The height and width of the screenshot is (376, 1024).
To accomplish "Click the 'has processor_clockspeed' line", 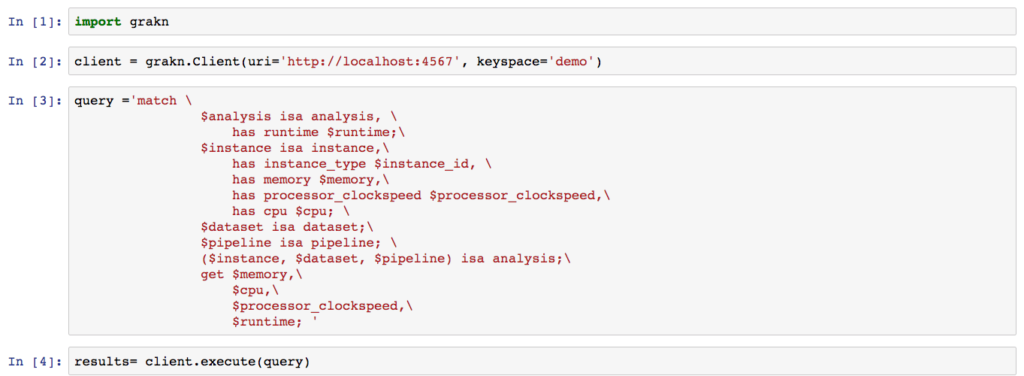I will [x=421, y=196].
